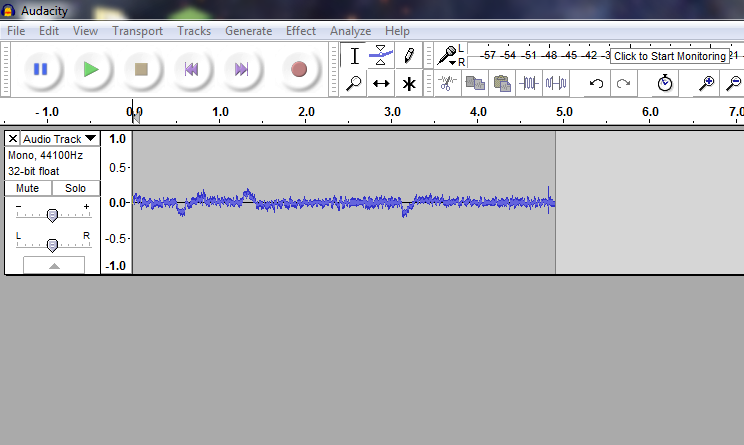Click the '32-bit float' track info text
Viewport: 744px width, 445px height.
(x=34, y=171)
